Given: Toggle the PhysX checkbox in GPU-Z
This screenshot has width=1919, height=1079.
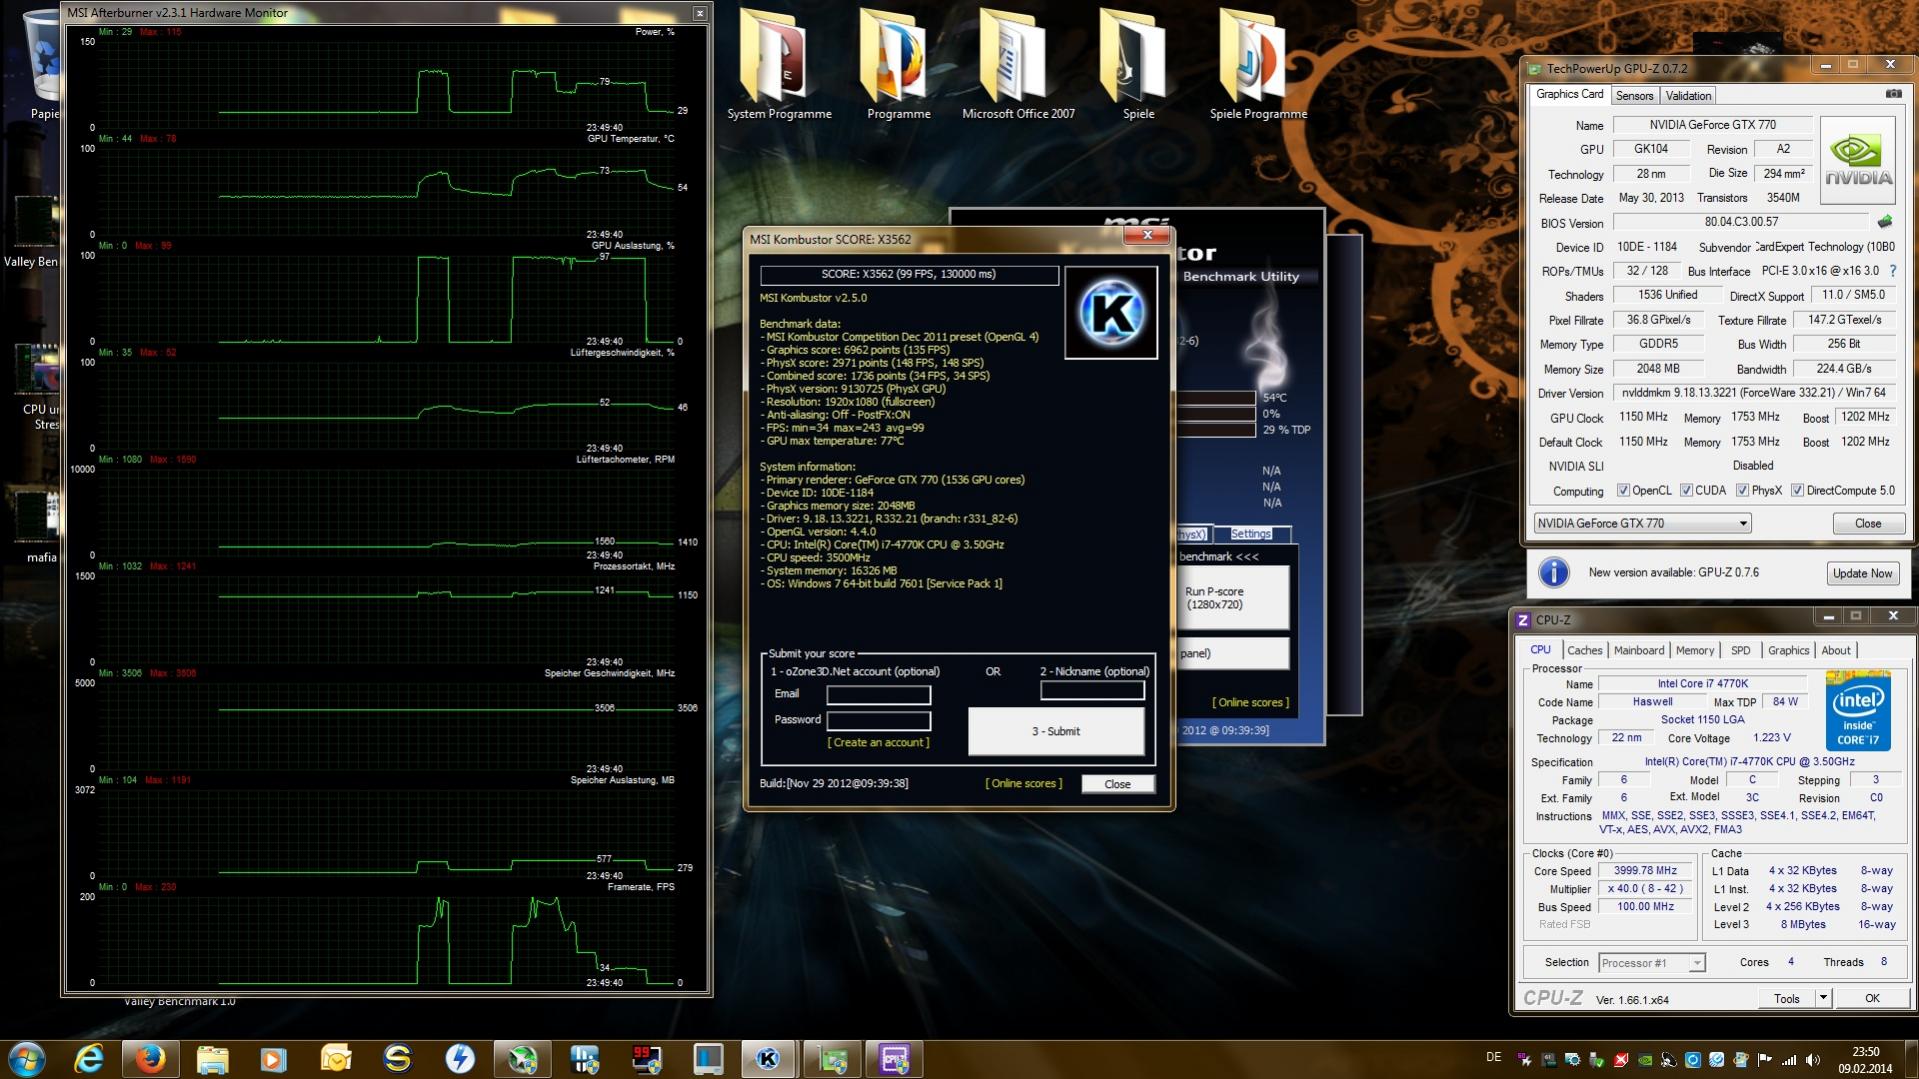Looking at the screenshot, I should [1742, 490].
